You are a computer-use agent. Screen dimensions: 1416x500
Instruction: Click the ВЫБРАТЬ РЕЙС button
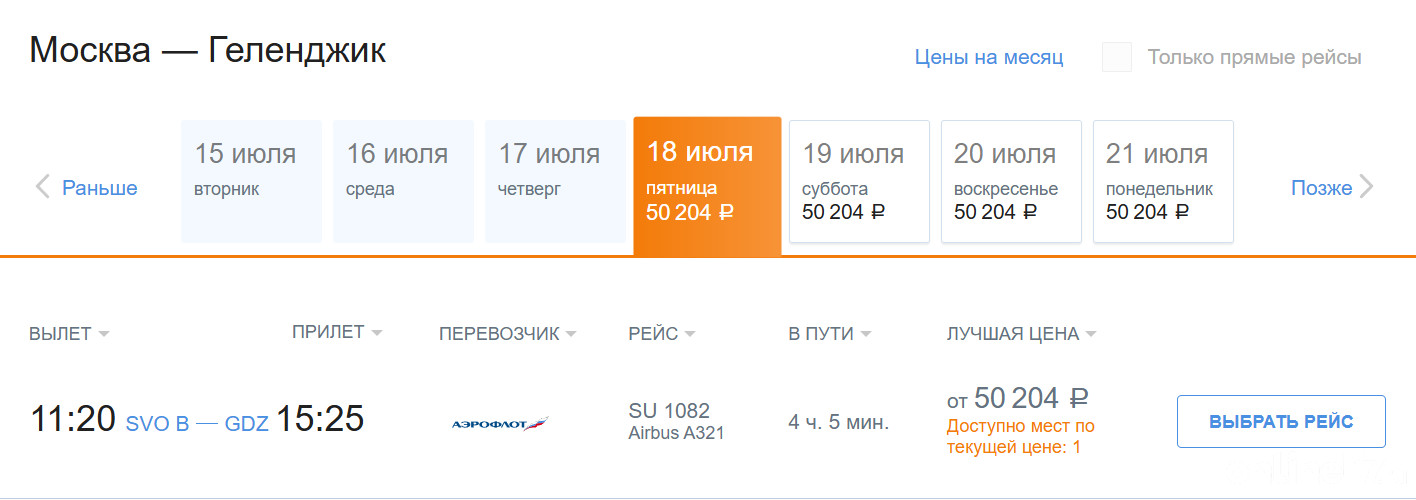tap(1281, 421)
